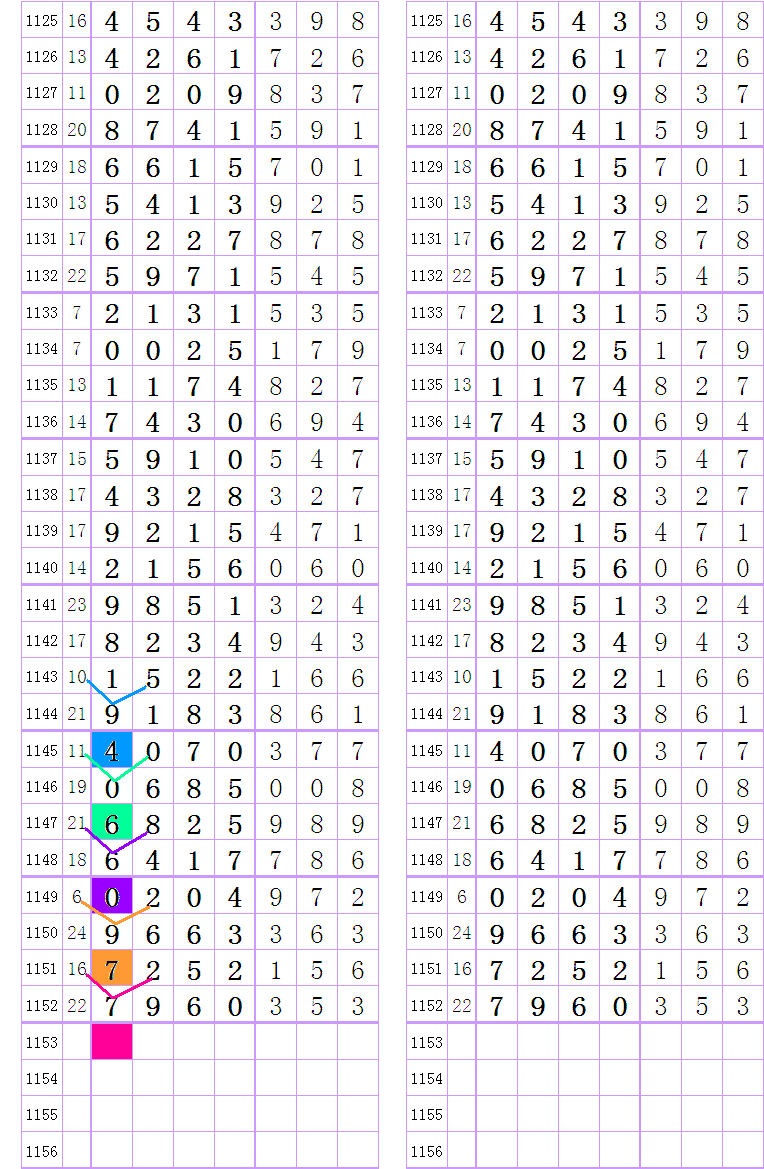Select the red 4 in right table row 1136
764x1169 pixels.
click(x=742, y=422)
